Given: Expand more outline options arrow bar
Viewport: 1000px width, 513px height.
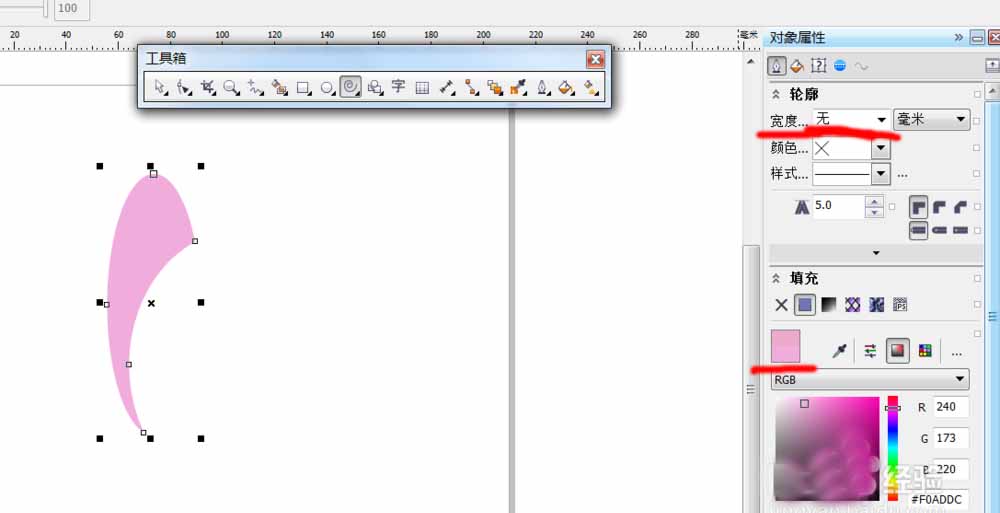Looking at the screenshot, I should tap(876, 253).
